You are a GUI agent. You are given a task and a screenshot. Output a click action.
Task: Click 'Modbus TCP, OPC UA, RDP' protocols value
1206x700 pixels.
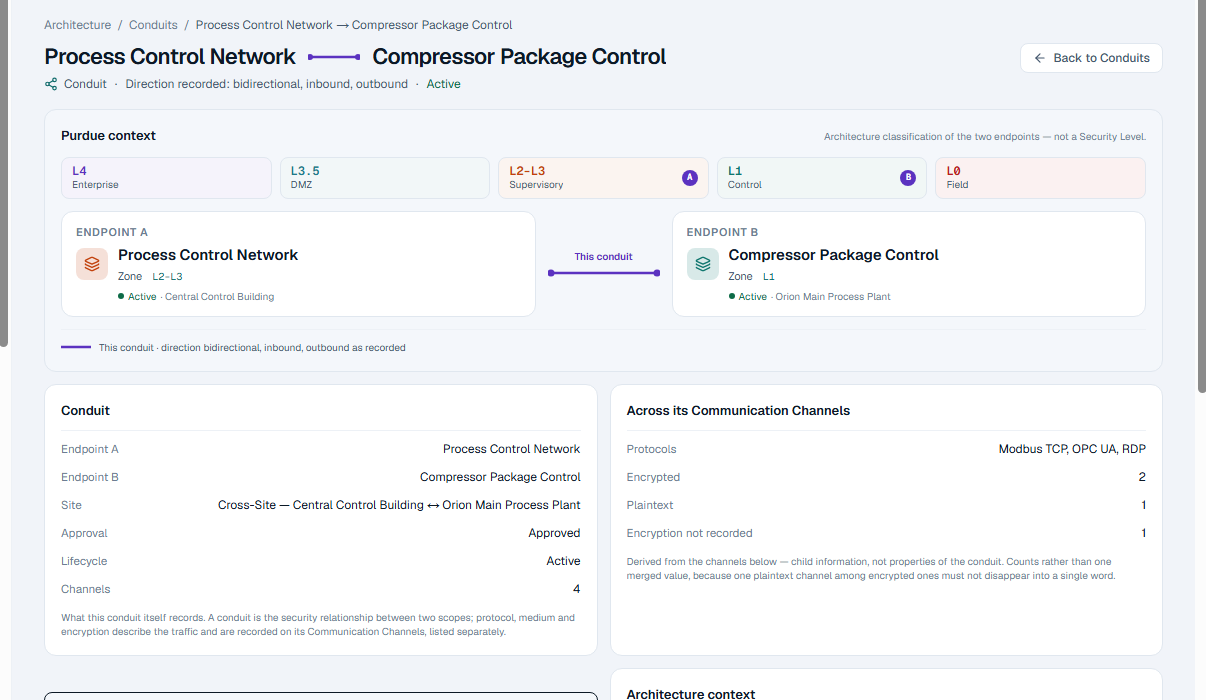(1072, 449)
